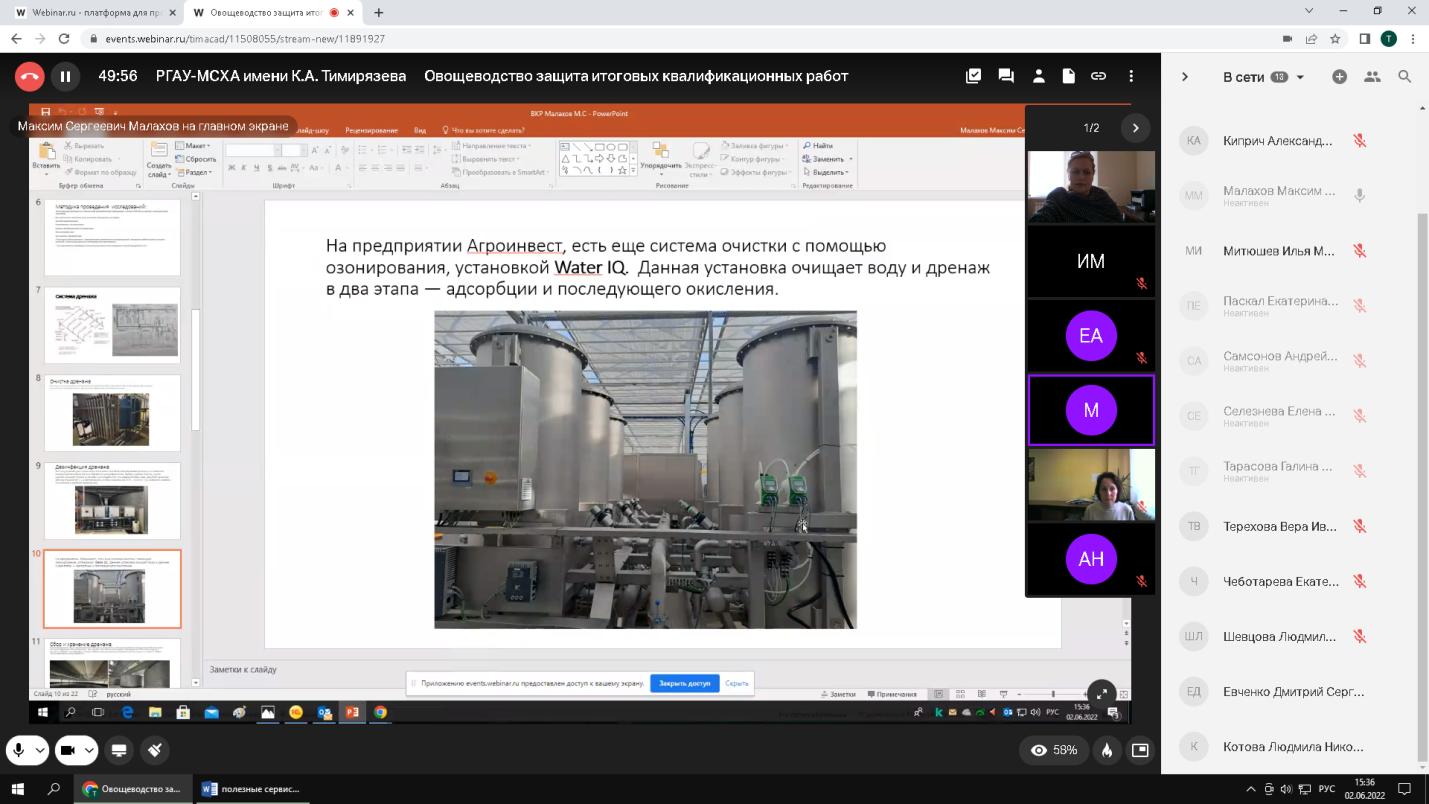The width and height of the screenshot is (1429, 804).
Task: Toggle microphone of Чеботарева Екате... in list
Action: pos(1360,581)
